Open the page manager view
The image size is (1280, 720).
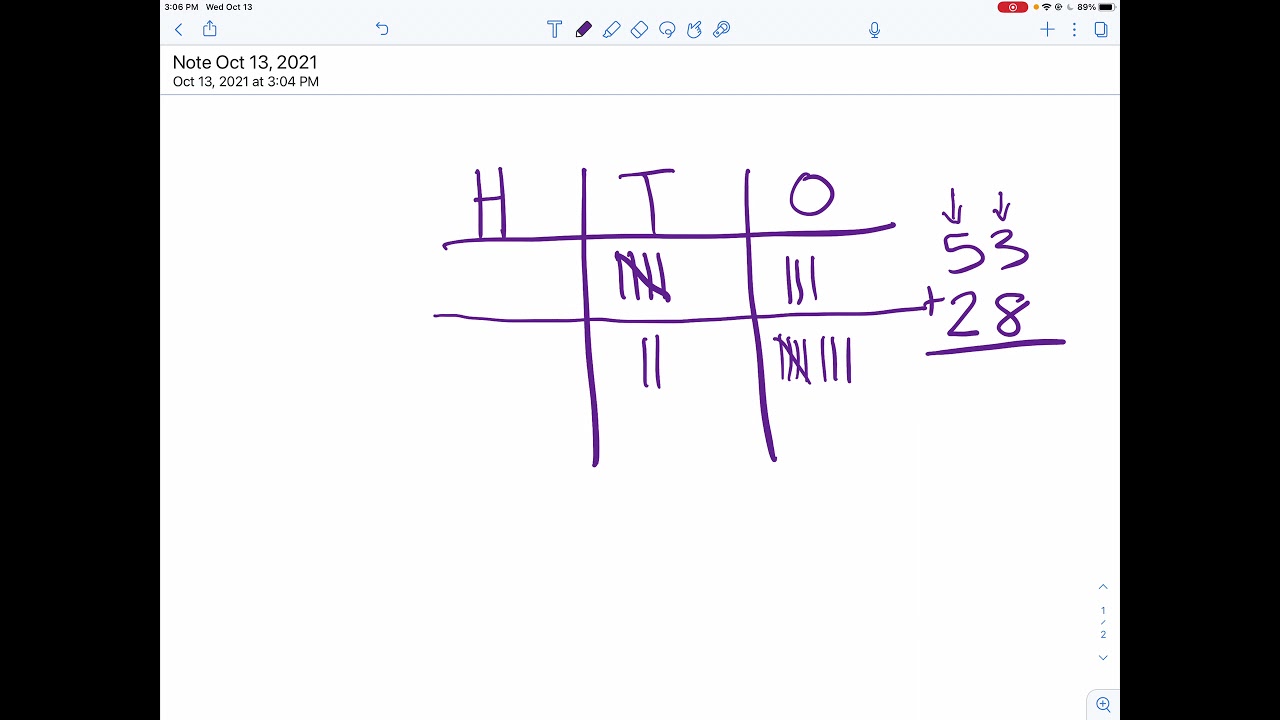(1101, 30)
